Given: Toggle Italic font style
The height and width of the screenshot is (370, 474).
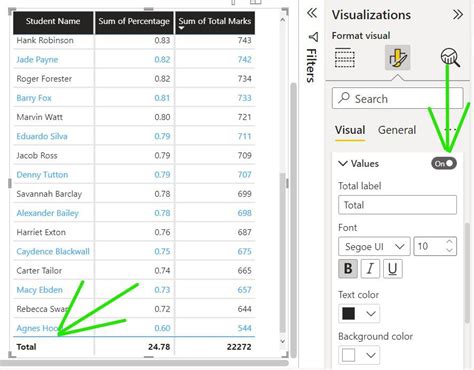Looking at the screenshot, I should point(370,268).
